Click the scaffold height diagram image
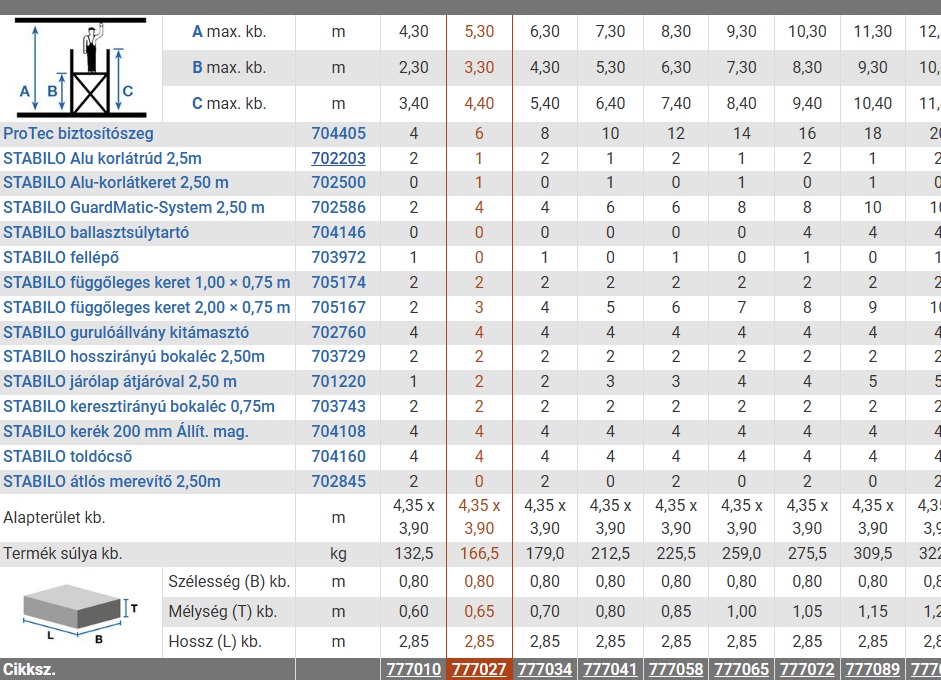The width and height of the screenshot is (941, 680). pyautogui.click(x=80, y=67)
